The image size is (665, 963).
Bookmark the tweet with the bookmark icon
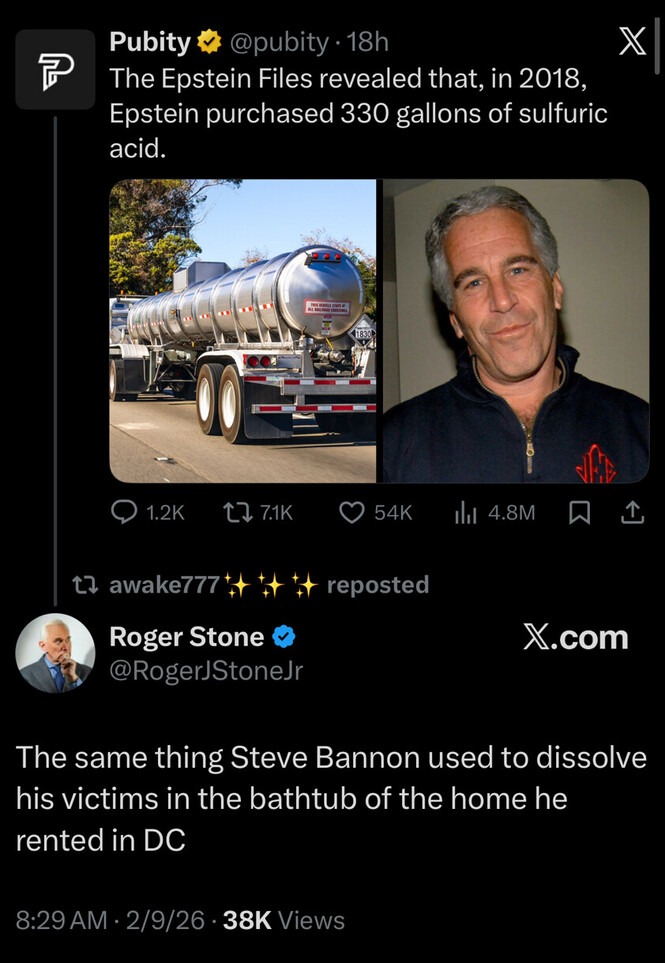[580, 511]
